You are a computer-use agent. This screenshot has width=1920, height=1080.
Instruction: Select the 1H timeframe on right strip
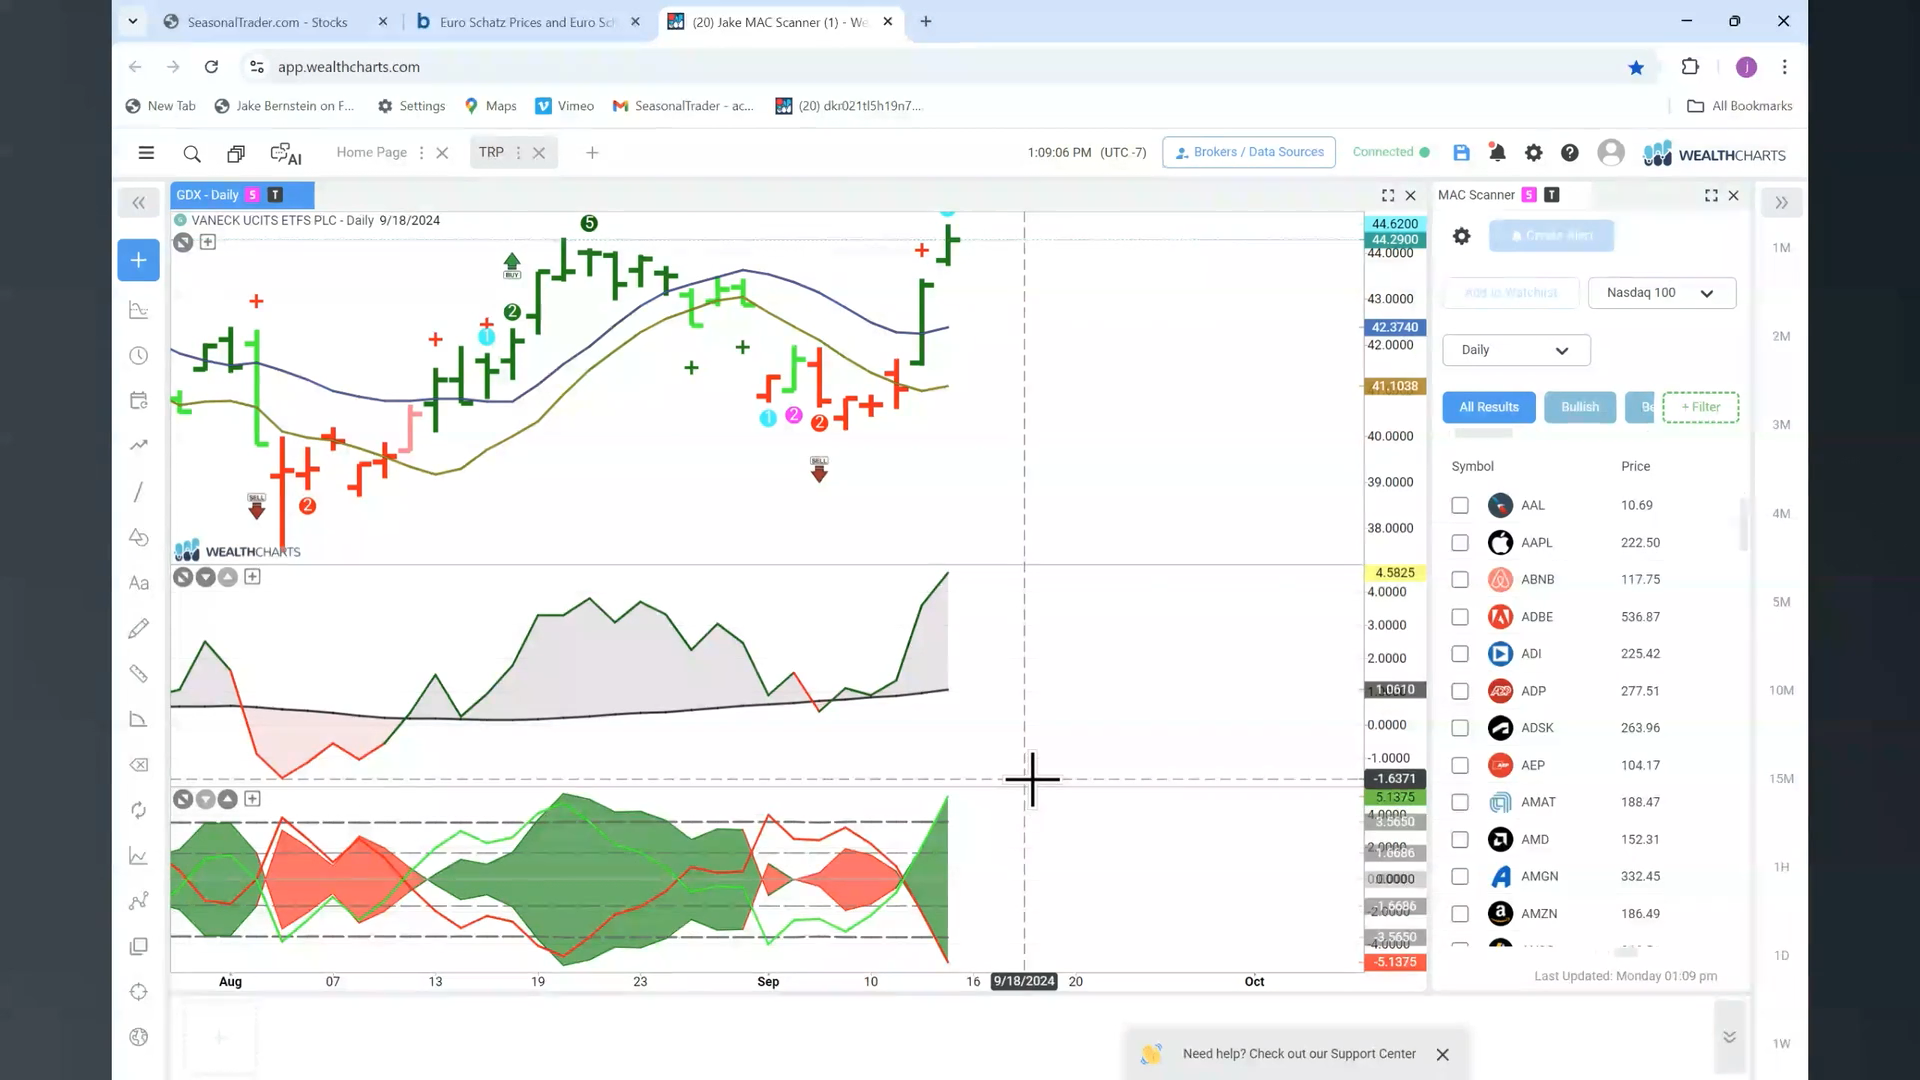pyautogui.click(x=1781, y=867)
